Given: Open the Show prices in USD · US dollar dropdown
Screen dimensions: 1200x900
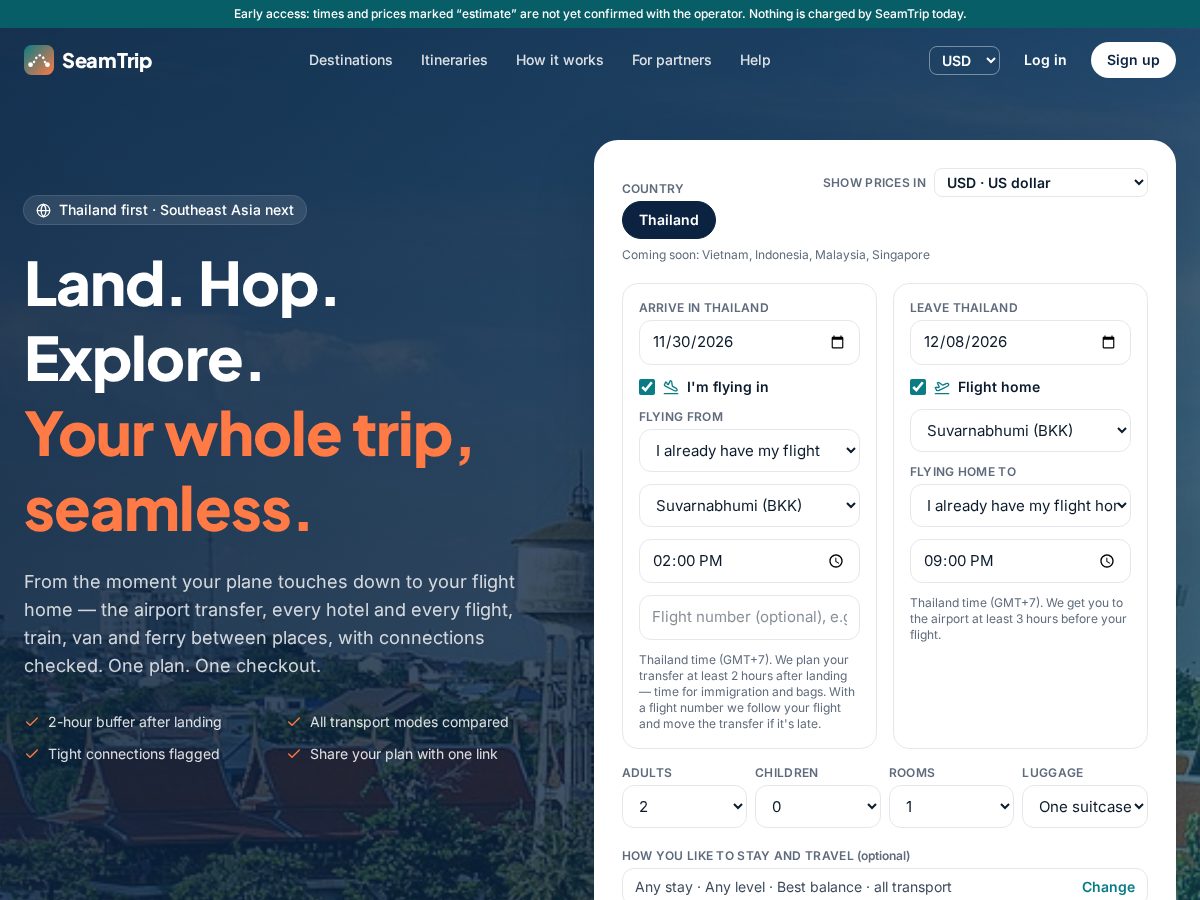Looking at the screenshot, I should (1041, 183).
